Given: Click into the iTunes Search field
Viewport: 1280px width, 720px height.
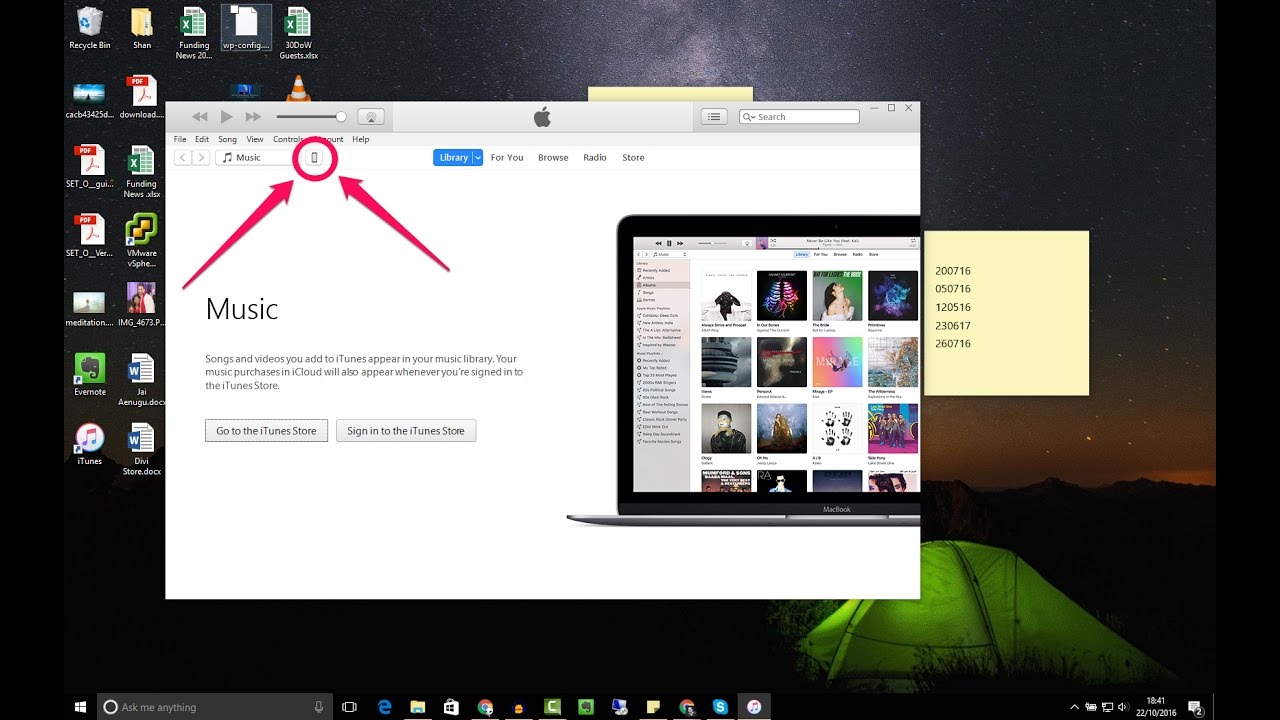Looking at the screenshot, I should (799, 117).
